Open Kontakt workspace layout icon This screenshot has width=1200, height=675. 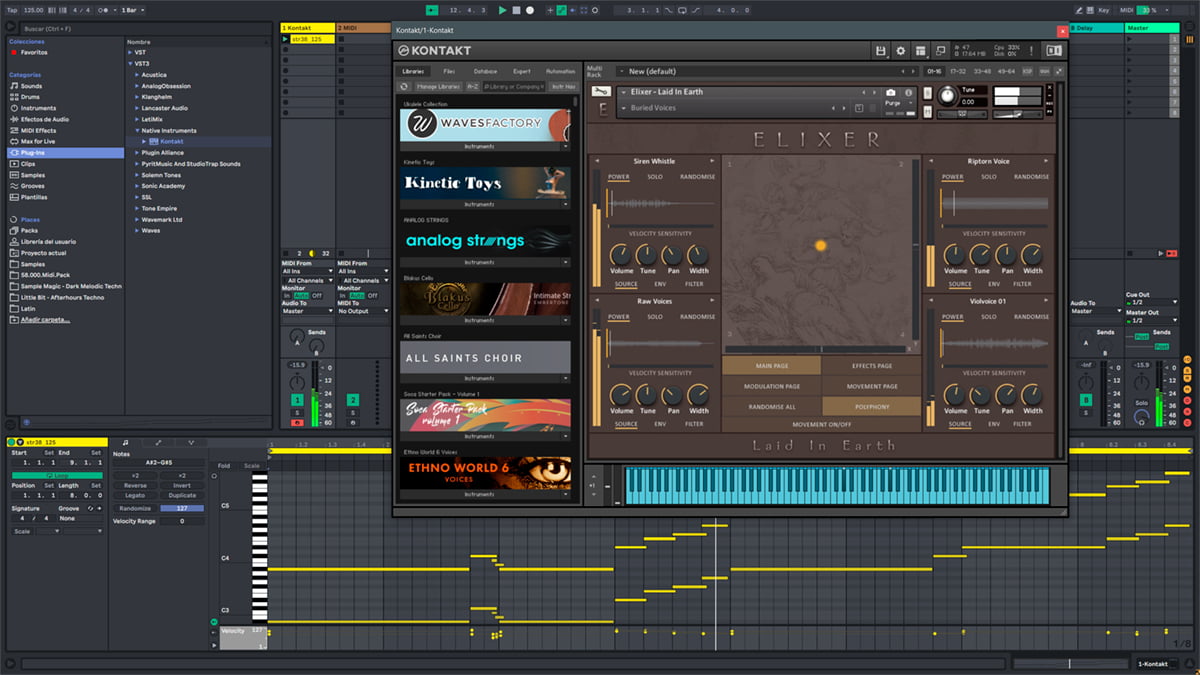[920, 50]
